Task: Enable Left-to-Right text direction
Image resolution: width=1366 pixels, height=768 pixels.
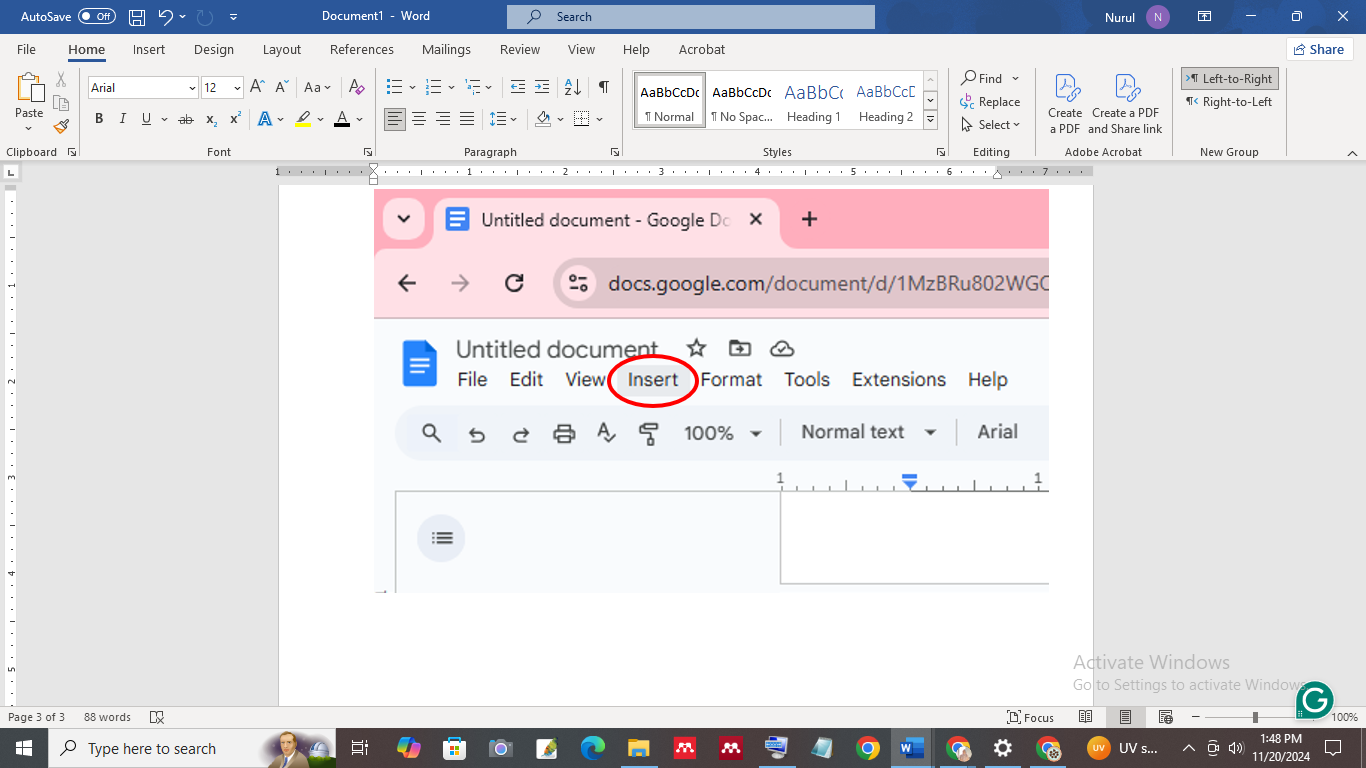Action: coord(1229,79)
